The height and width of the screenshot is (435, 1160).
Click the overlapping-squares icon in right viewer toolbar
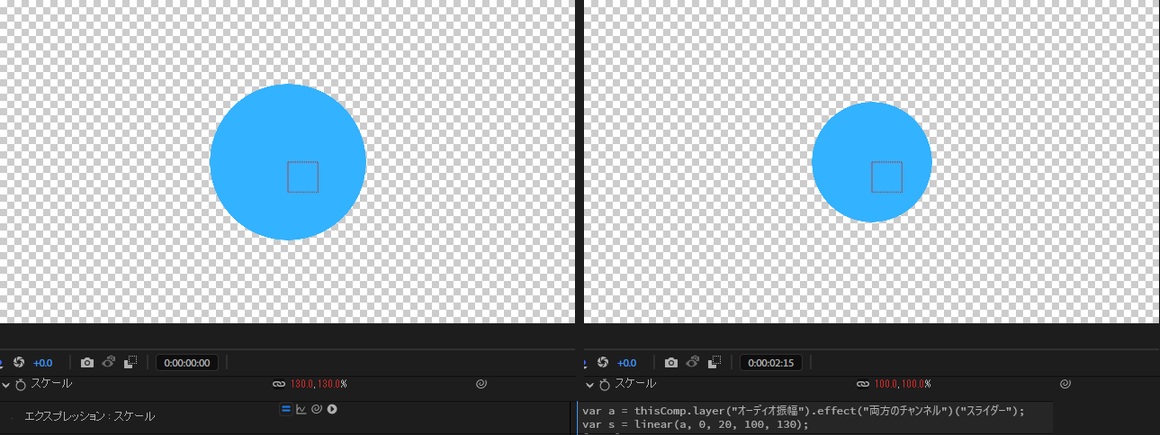click(715, 362)
